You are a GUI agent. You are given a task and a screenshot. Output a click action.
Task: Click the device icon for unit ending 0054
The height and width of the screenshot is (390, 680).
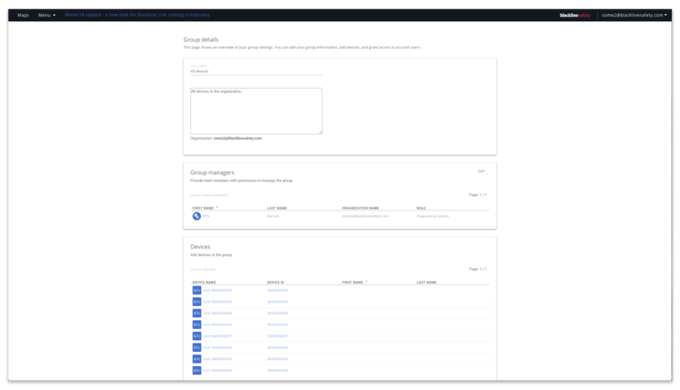click(x=197, y=324)
